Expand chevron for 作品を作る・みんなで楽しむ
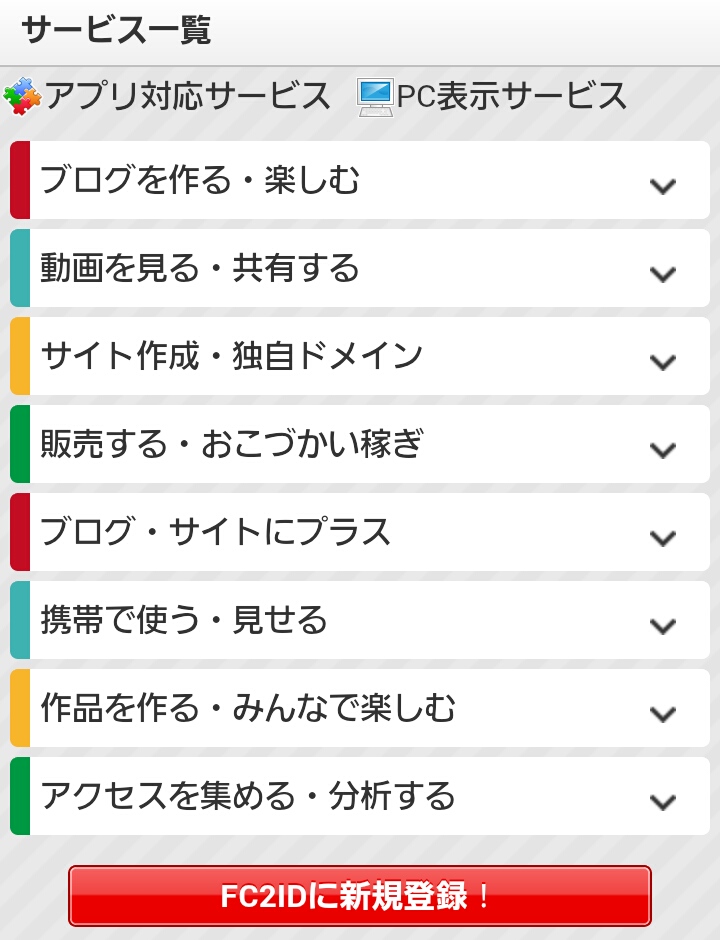720x940 pixels. click(x=662, y=714)
